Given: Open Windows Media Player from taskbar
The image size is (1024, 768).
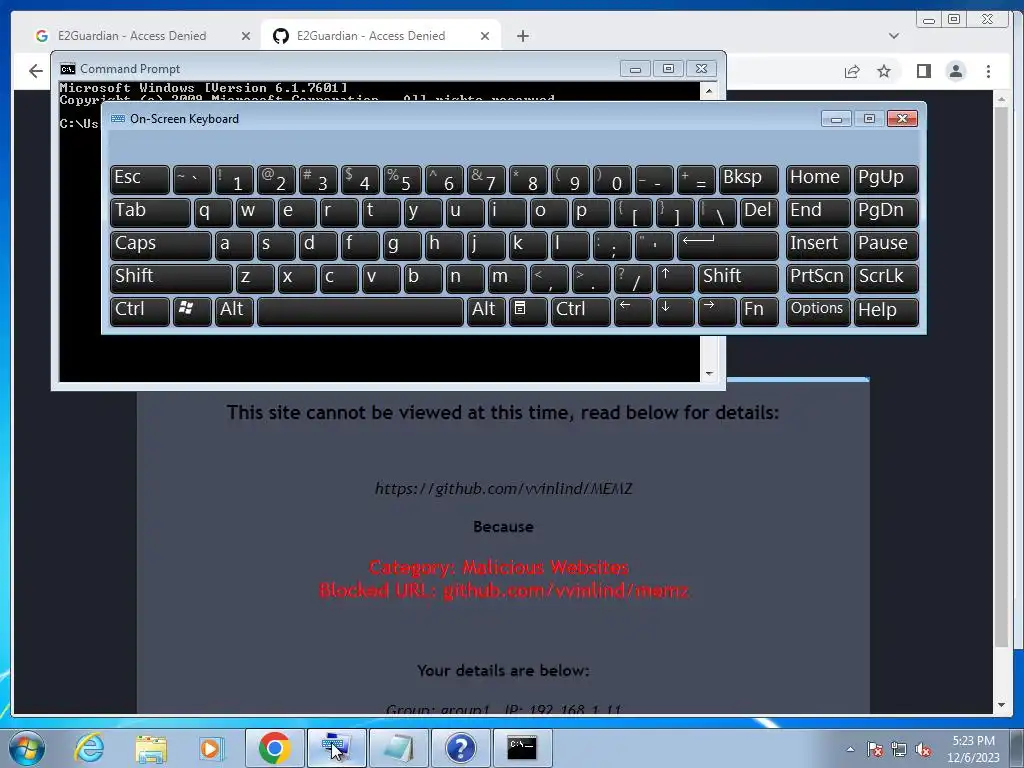Looking at the screenshot, I should tap(211, 748).
